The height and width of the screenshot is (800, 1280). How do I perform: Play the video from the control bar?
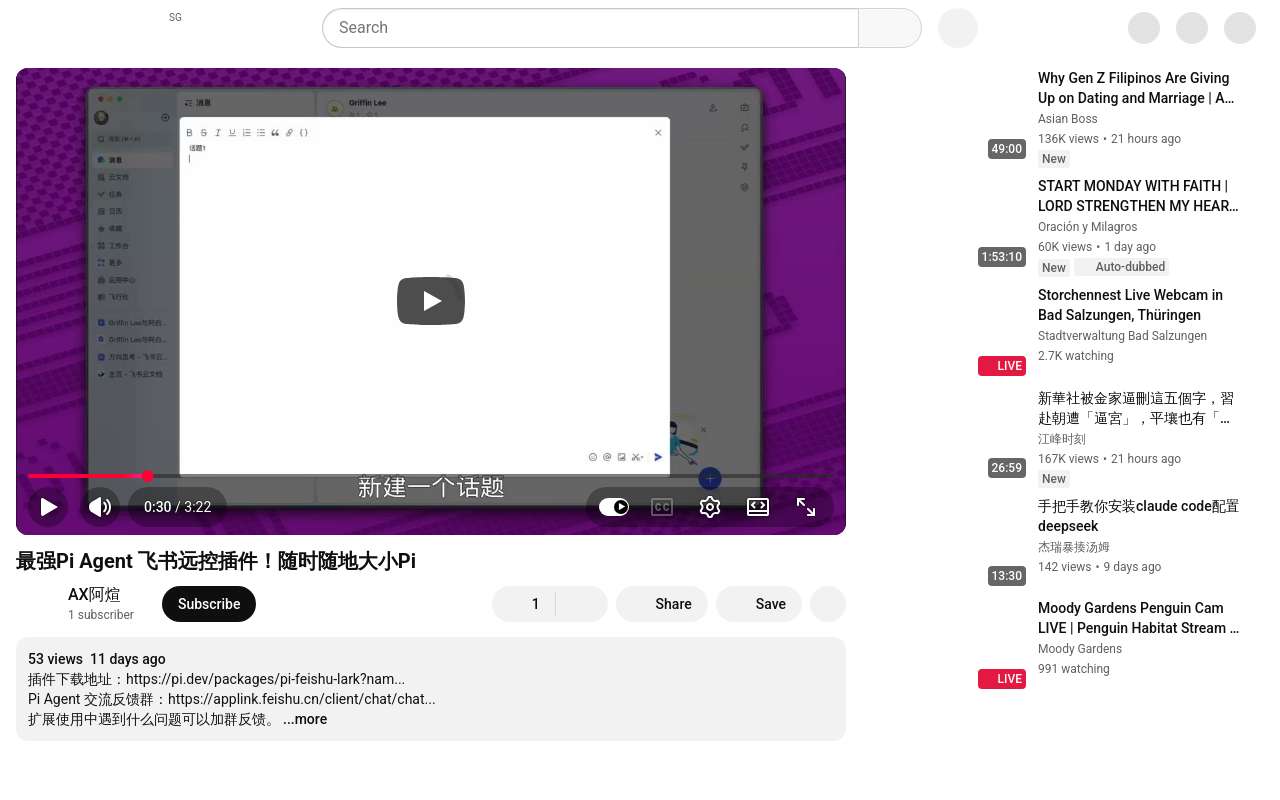point(48,507)
